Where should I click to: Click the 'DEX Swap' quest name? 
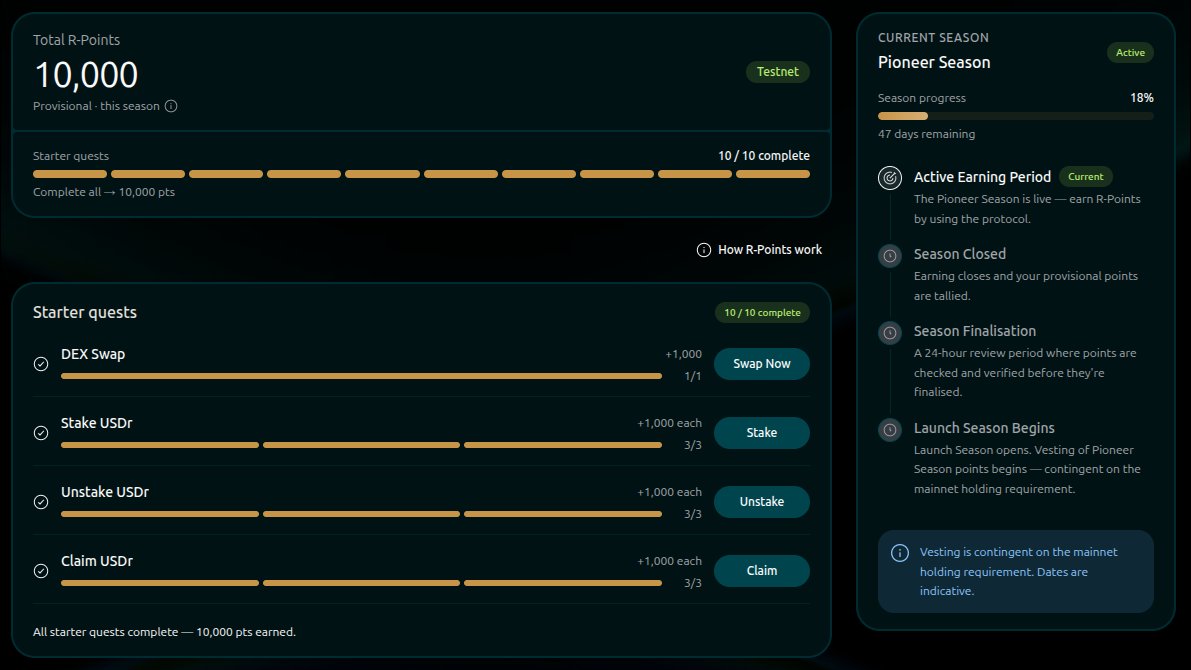click(x=93, y=355)
